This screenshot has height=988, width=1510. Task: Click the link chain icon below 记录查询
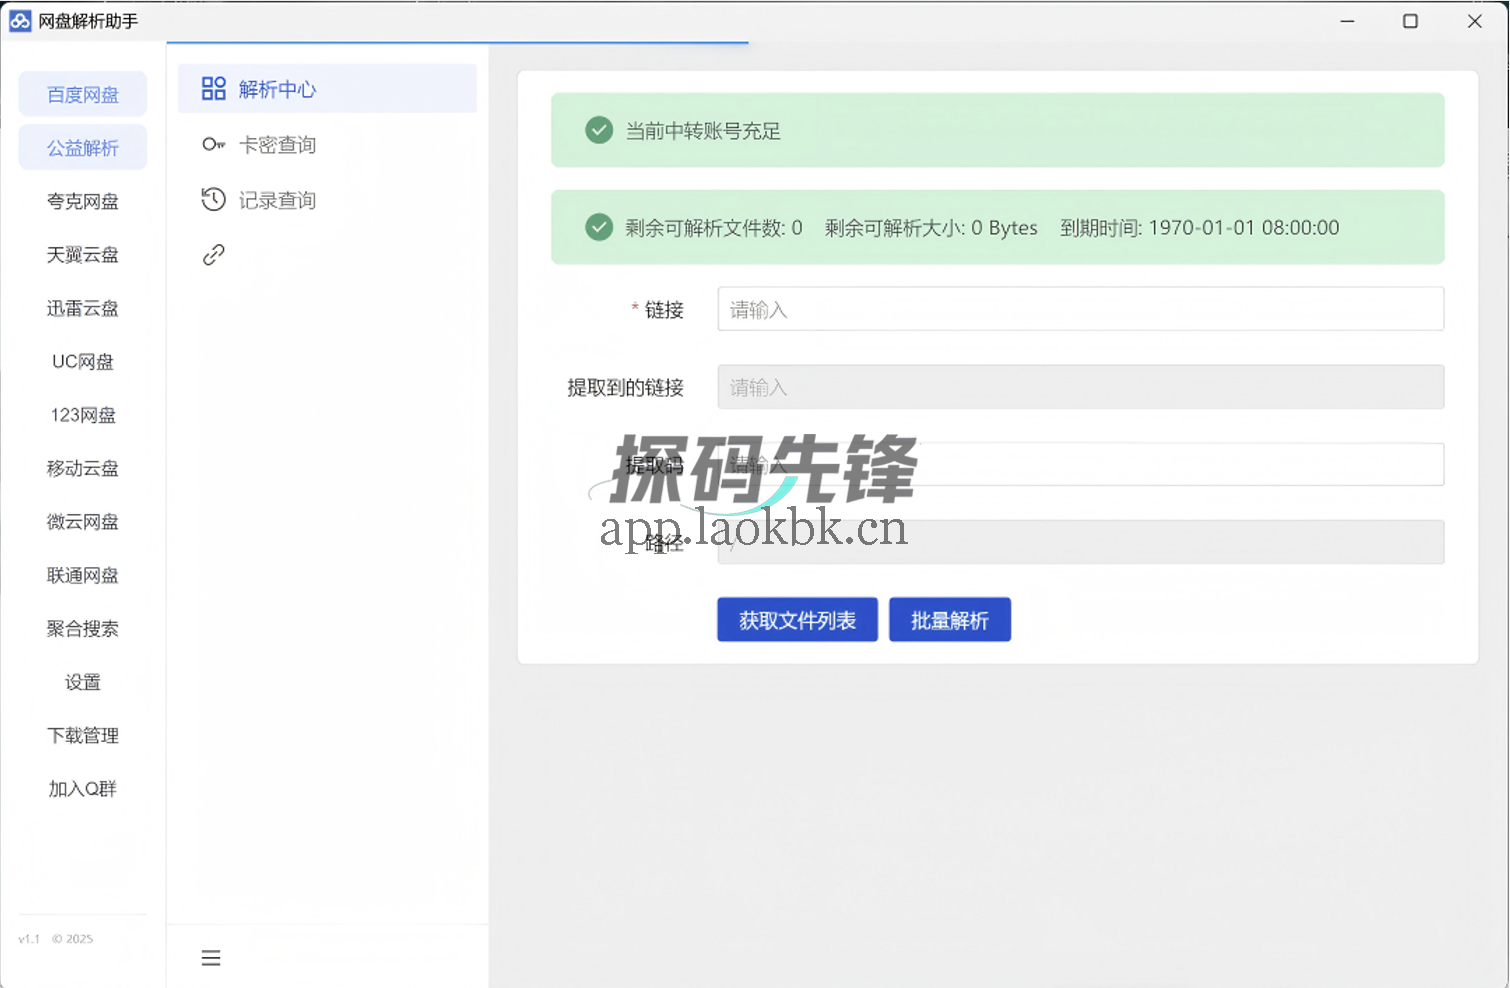click(213, 254)
